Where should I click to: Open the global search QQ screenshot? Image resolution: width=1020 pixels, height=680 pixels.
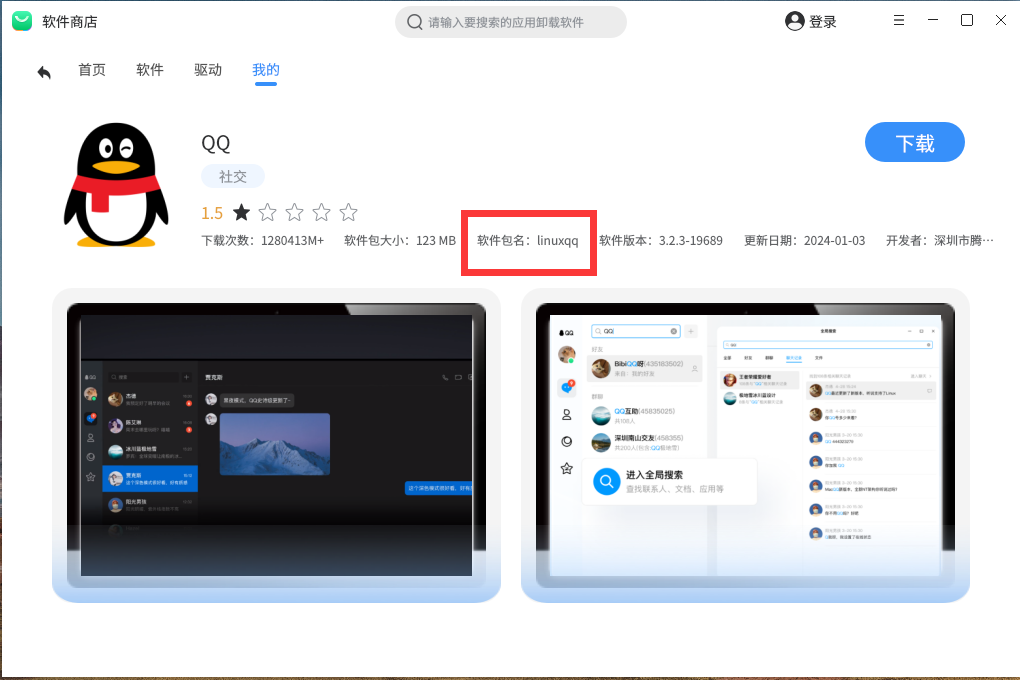pos(745,445)
